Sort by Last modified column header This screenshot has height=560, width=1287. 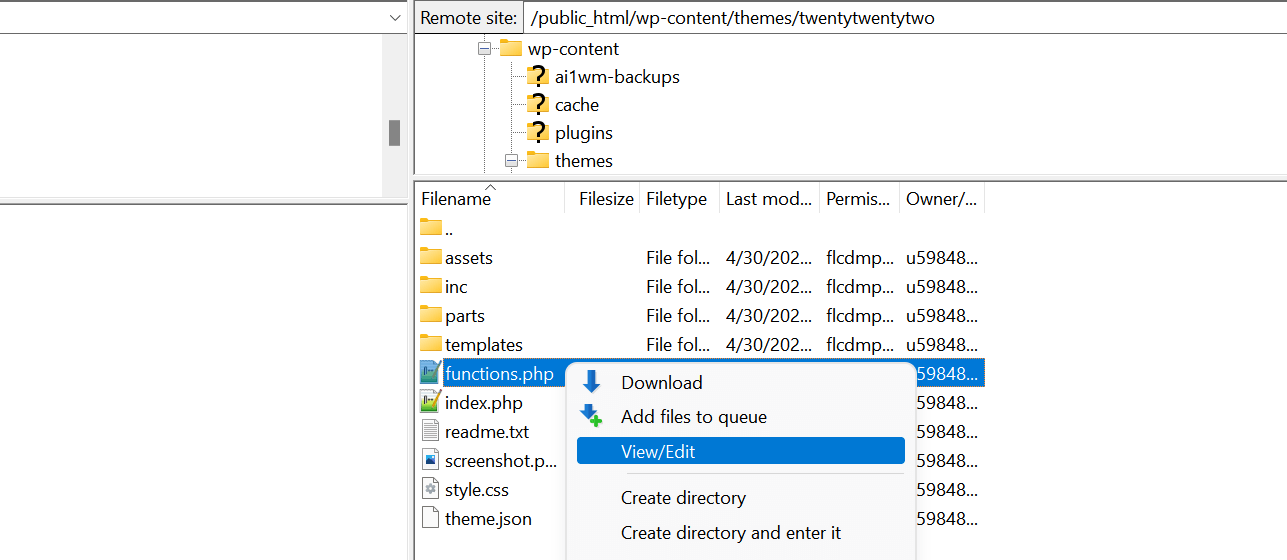768,199
